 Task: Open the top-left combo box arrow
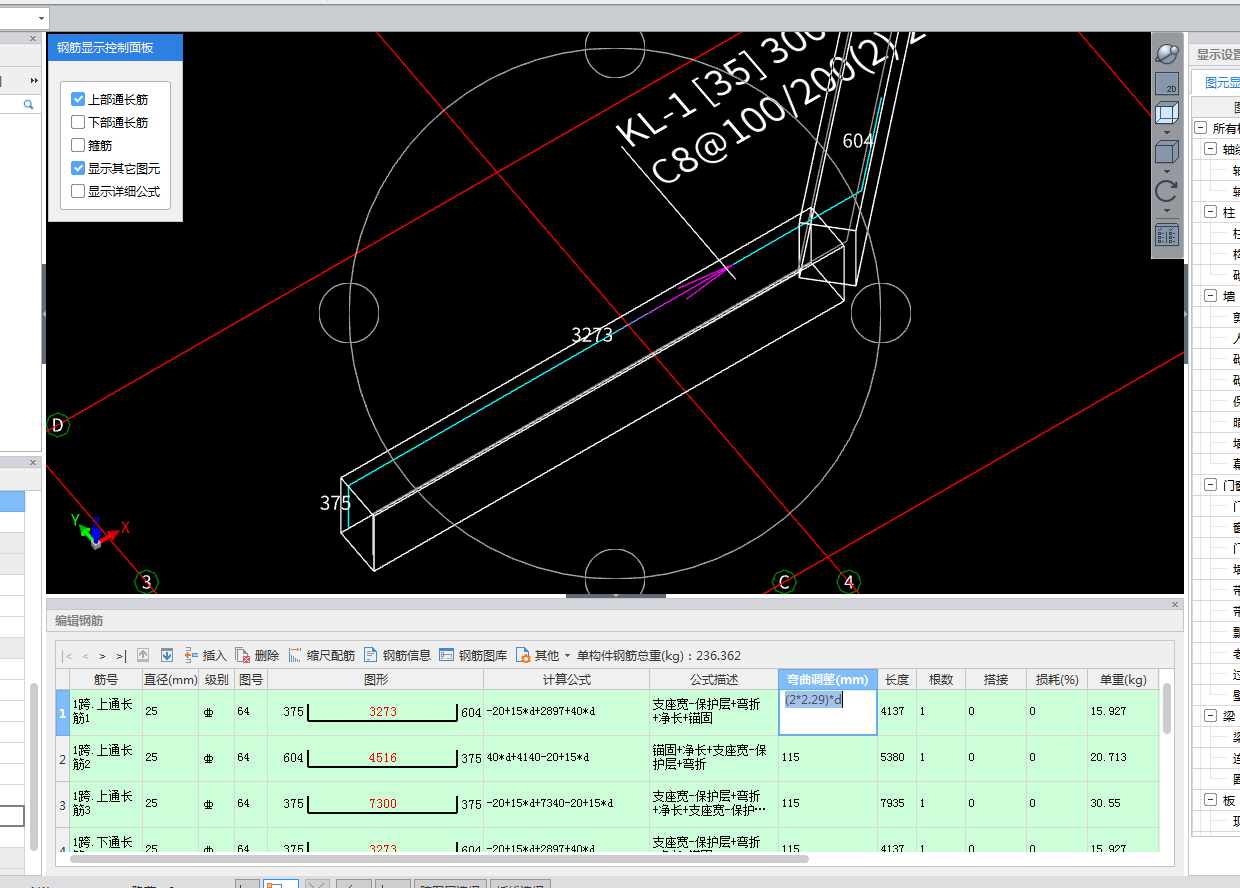tap(41, 18)
